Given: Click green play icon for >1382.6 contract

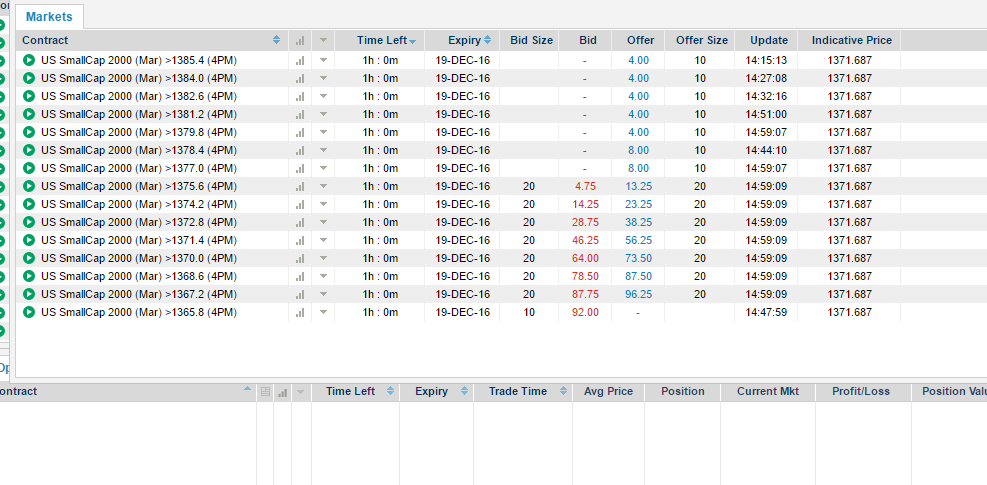Looking at the screenshot, I should point(28,96).
